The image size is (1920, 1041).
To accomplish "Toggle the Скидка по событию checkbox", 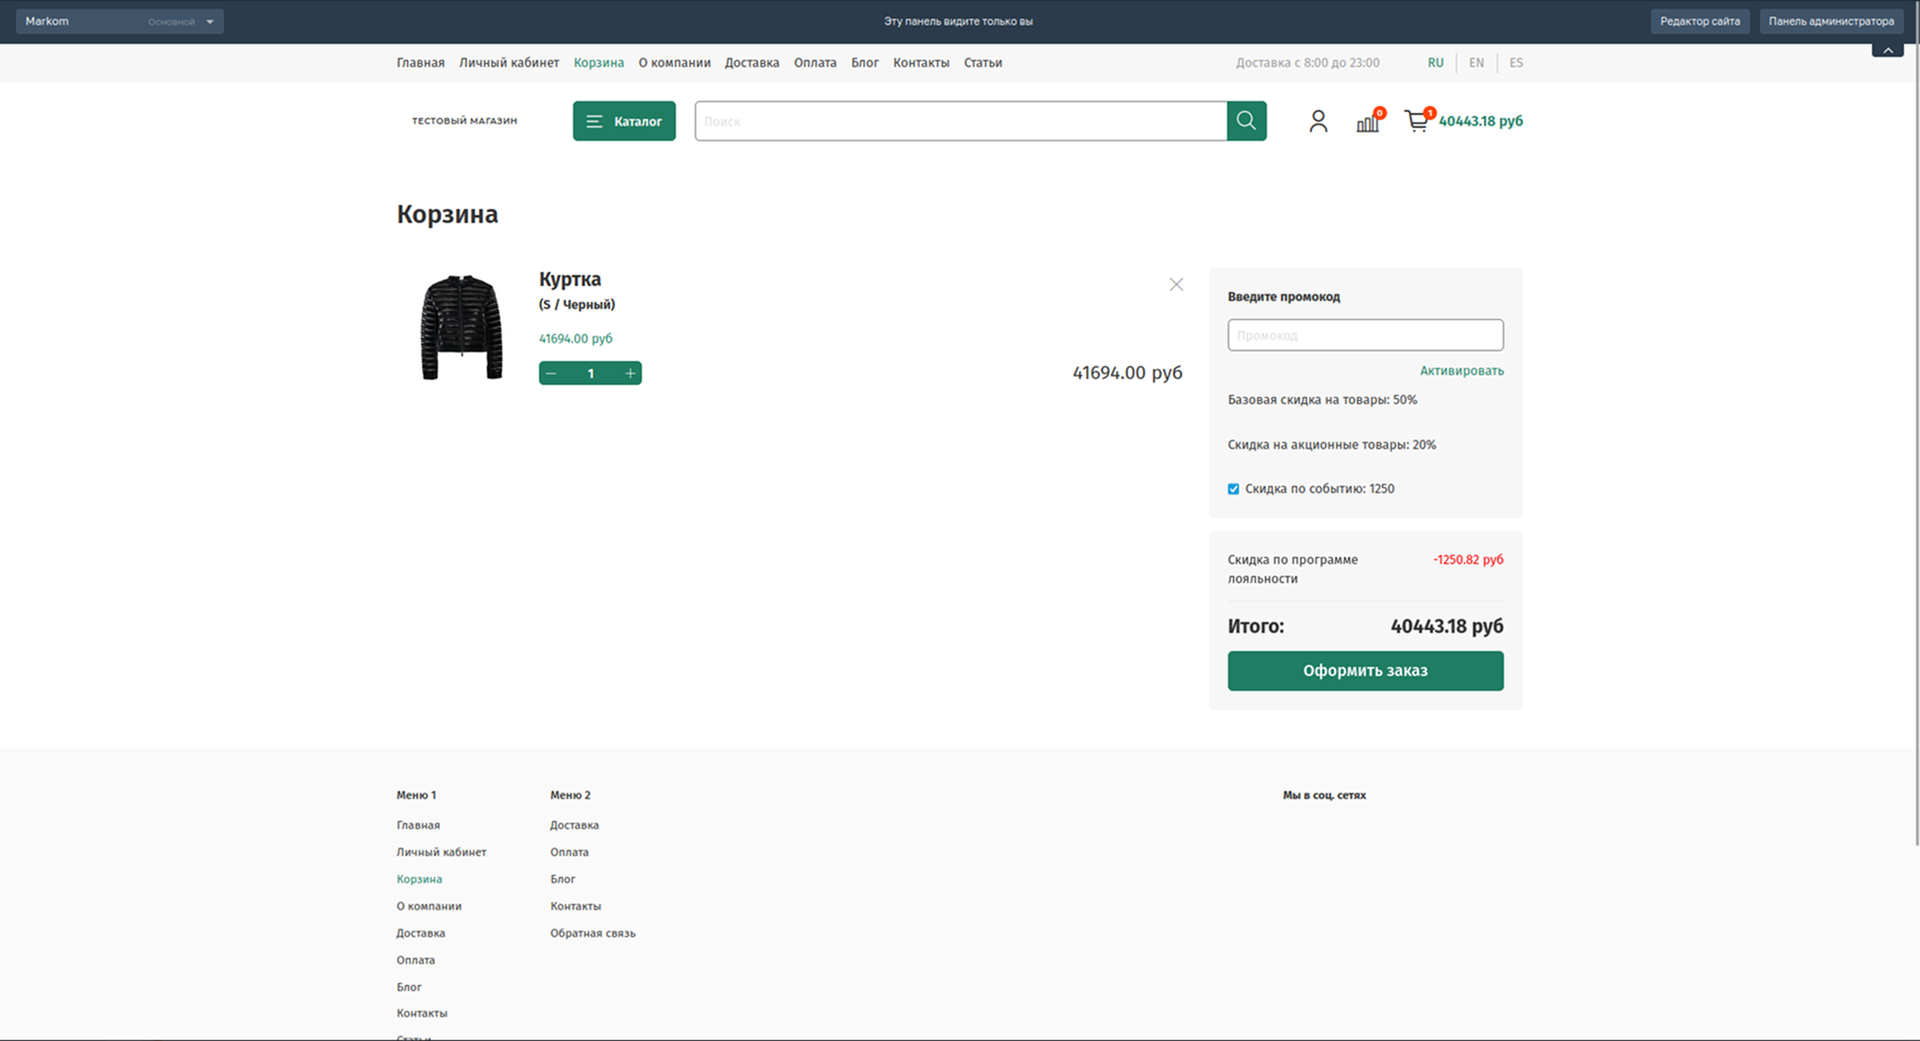I will (1233, 489).
